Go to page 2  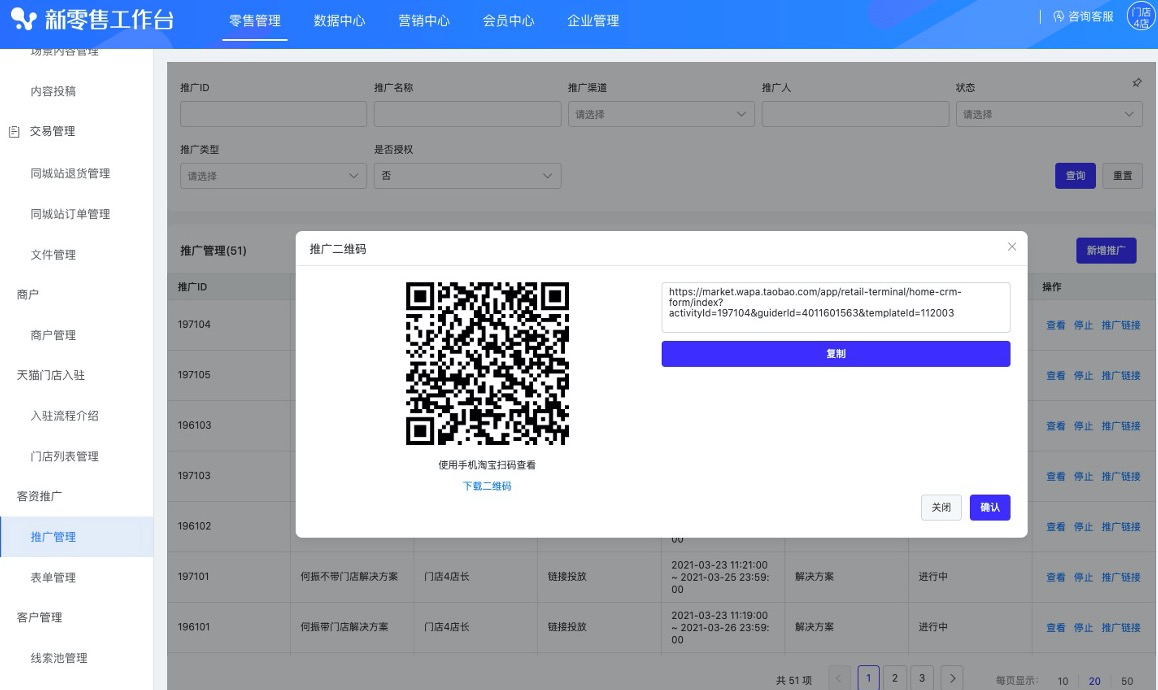click(x=895, y=678)
